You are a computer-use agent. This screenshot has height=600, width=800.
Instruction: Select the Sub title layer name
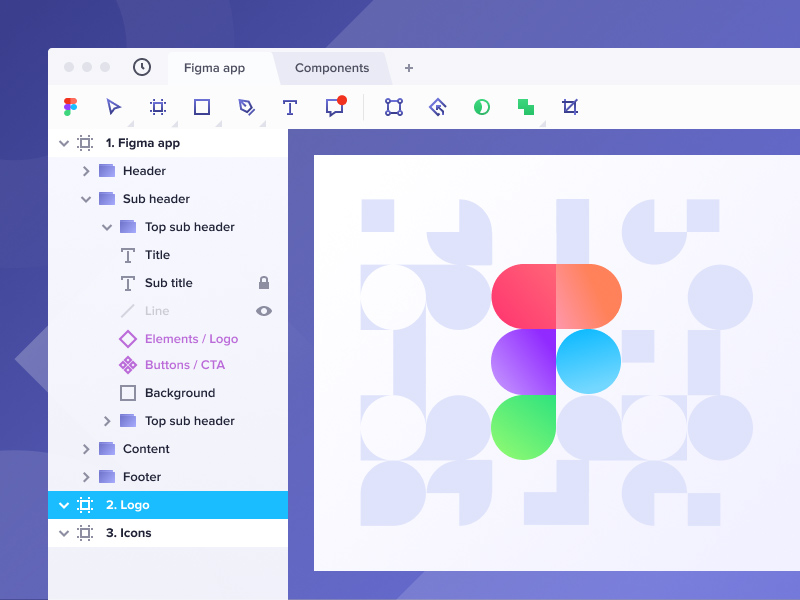(x=168, y=283)
